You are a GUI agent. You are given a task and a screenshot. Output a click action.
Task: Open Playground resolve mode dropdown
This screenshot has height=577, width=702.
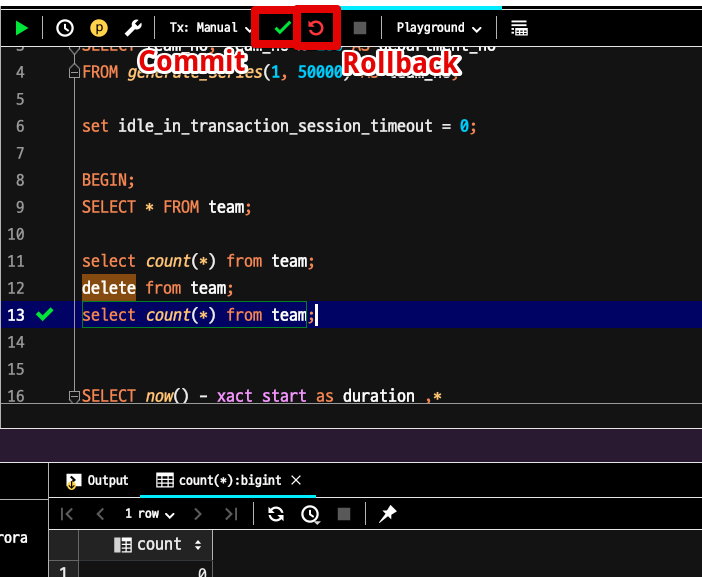(439, 28)
